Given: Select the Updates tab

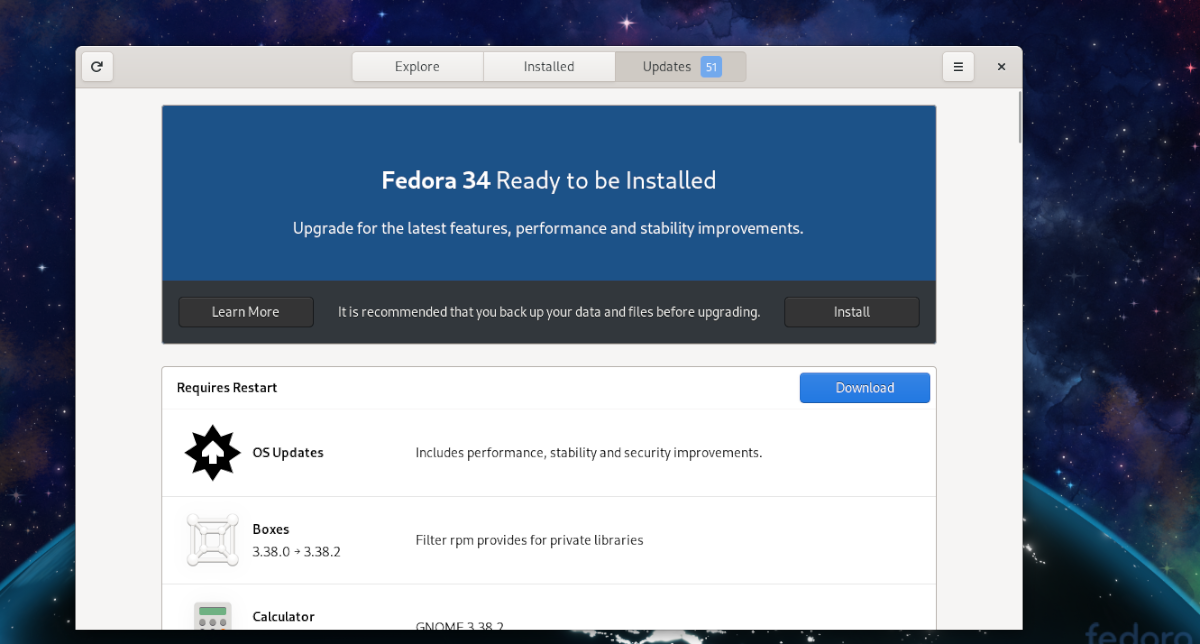Looking at the screenshot, I should pyautogui.click(x=681, y=67).
